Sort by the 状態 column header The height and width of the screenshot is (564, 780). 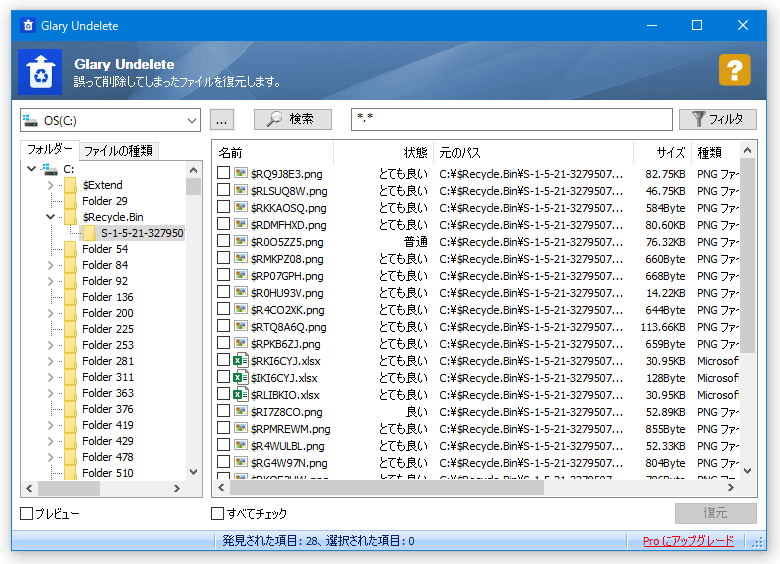pos(383,153)
